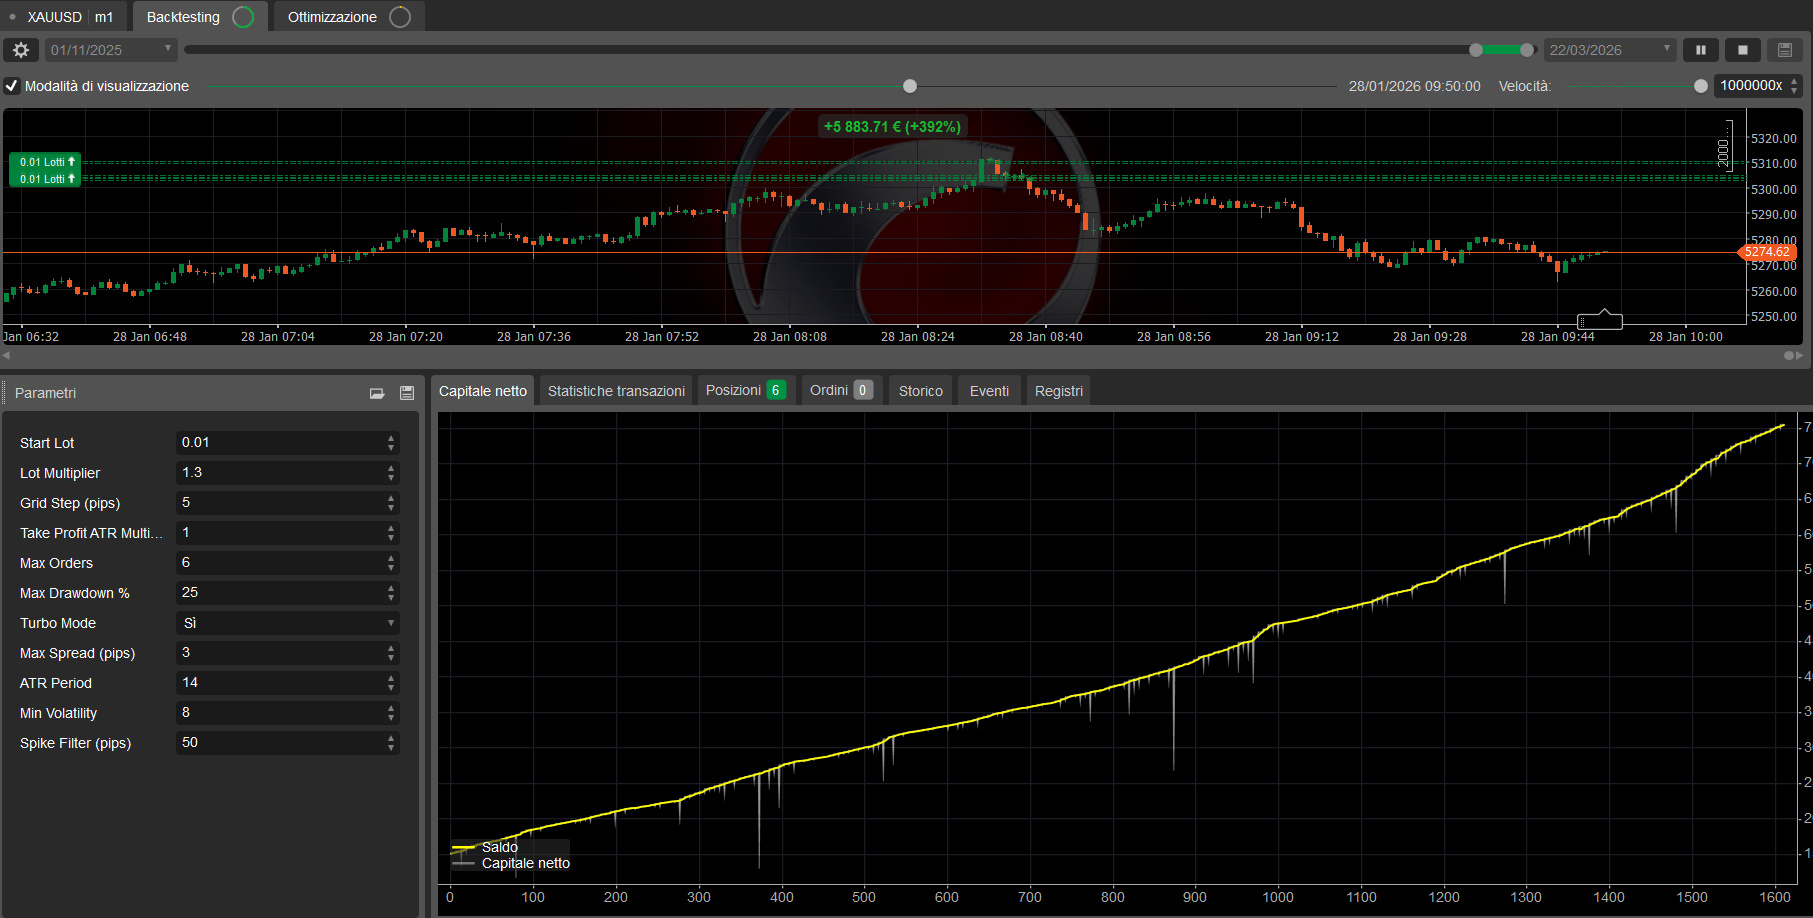
Task: Open the start date 01/11/2025 dropdown
Action: (x=110, y=50)
